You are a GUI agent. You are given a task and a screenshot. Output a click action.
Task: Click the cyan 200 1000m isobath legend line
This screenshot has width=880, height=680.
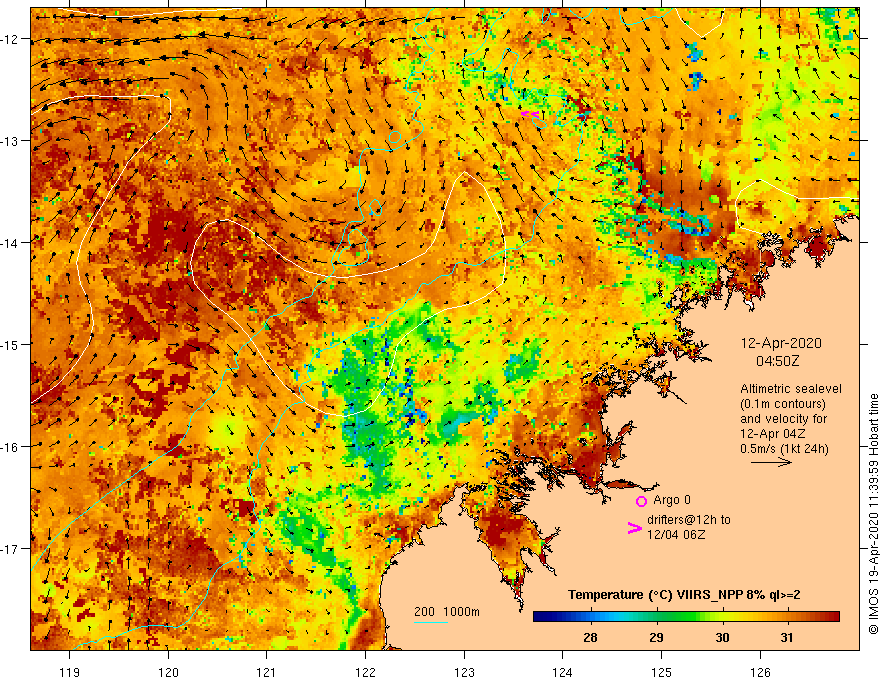[430, 622]
